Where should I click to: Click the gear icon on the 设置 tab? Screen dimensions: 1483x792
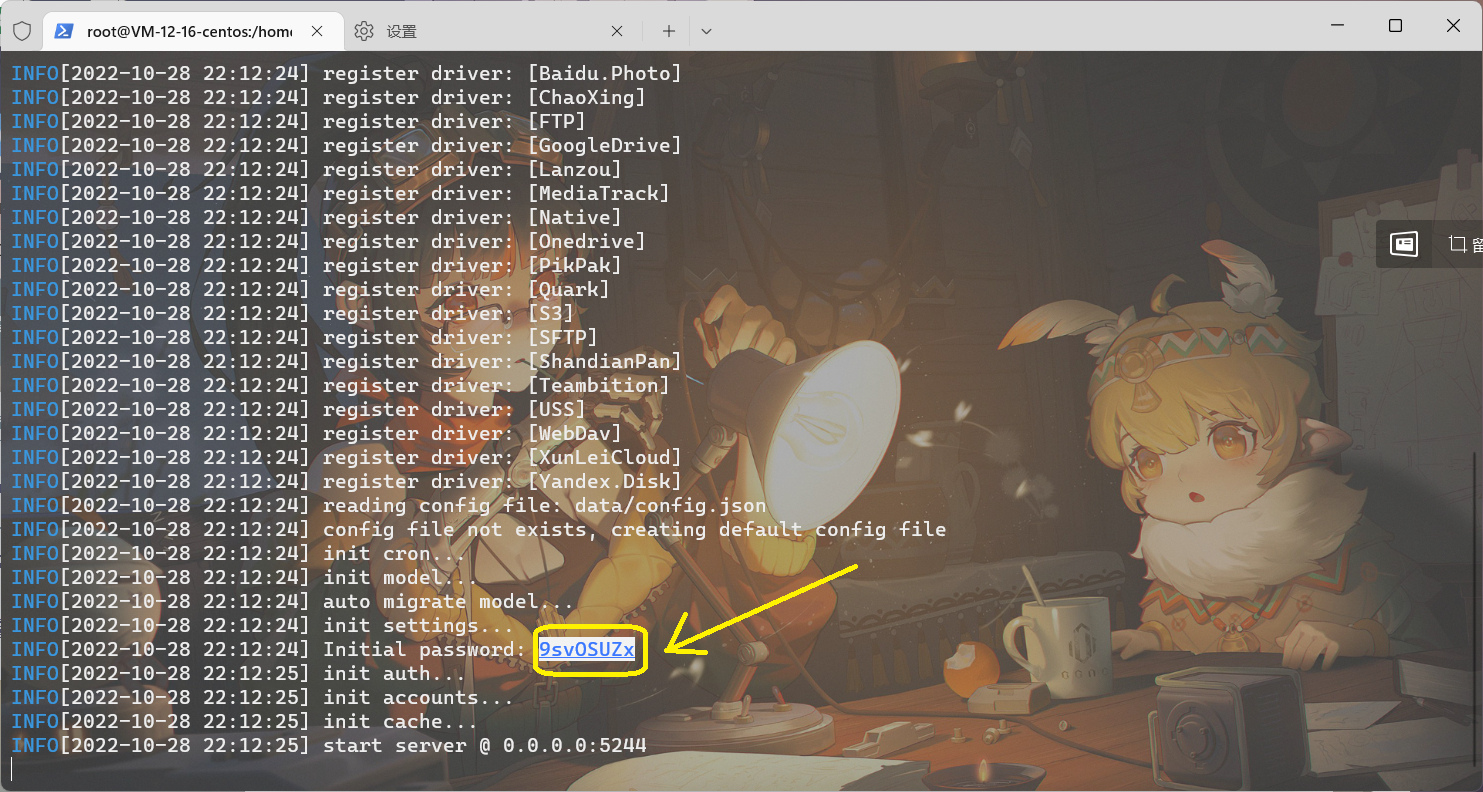point(364,31)
